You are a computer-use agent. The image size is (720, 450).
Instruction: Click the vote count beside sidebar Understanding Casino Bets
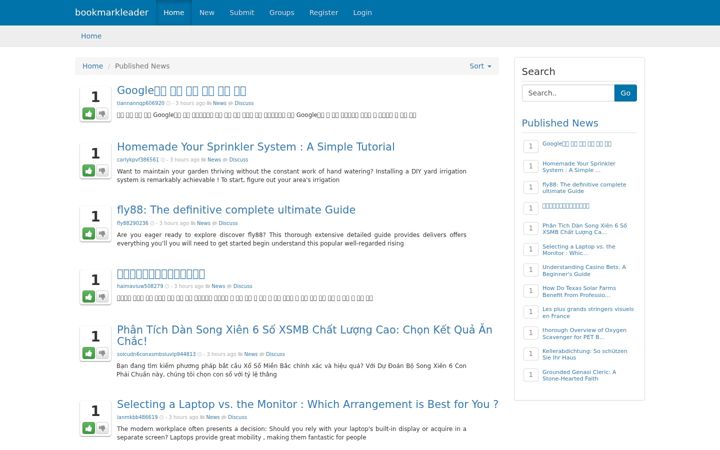tap(530, 270)
